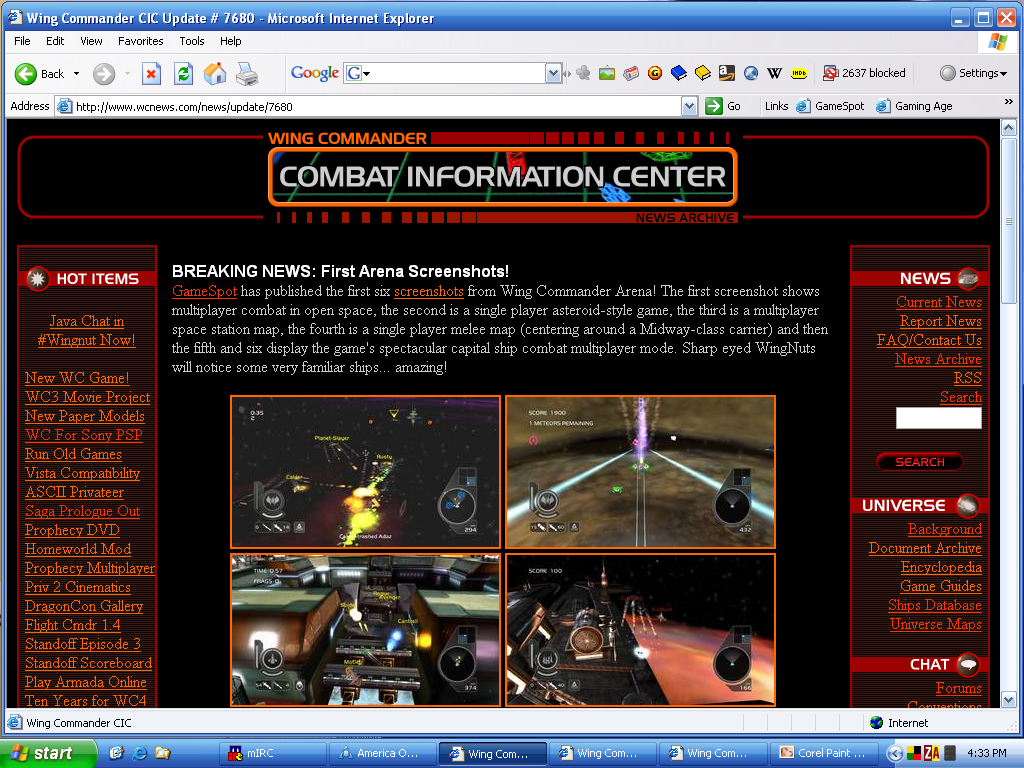Click the Print icon in toolbar
The image size is (1024, 768).
(246, 73)
